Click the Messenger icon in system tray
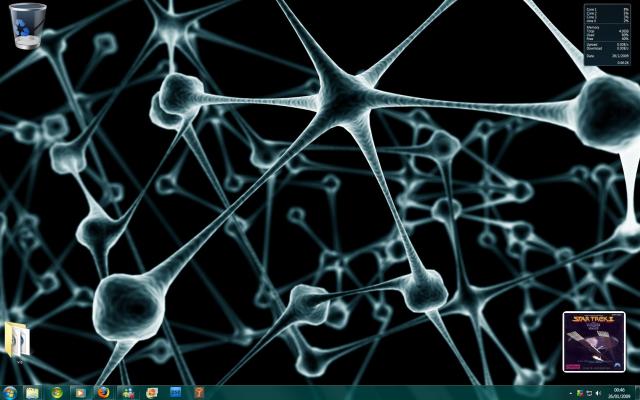 pos(580,393)
